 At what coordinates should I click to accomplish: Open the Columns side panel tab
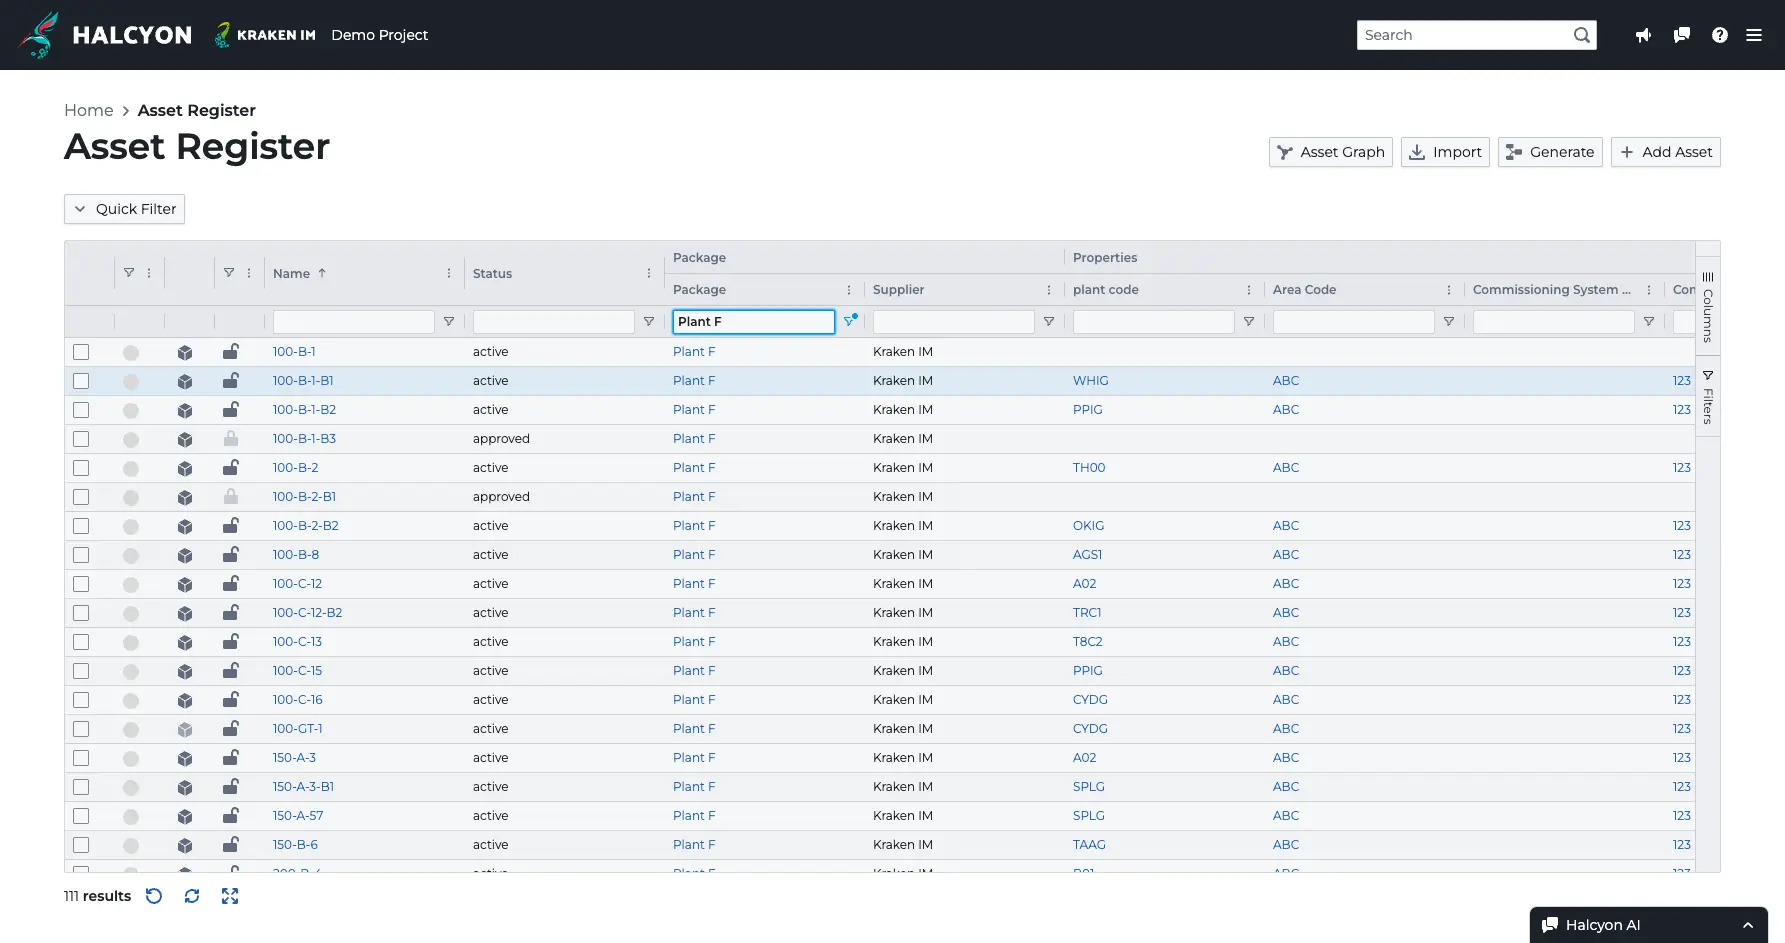pyautogui.click(x=1708, y=306)
